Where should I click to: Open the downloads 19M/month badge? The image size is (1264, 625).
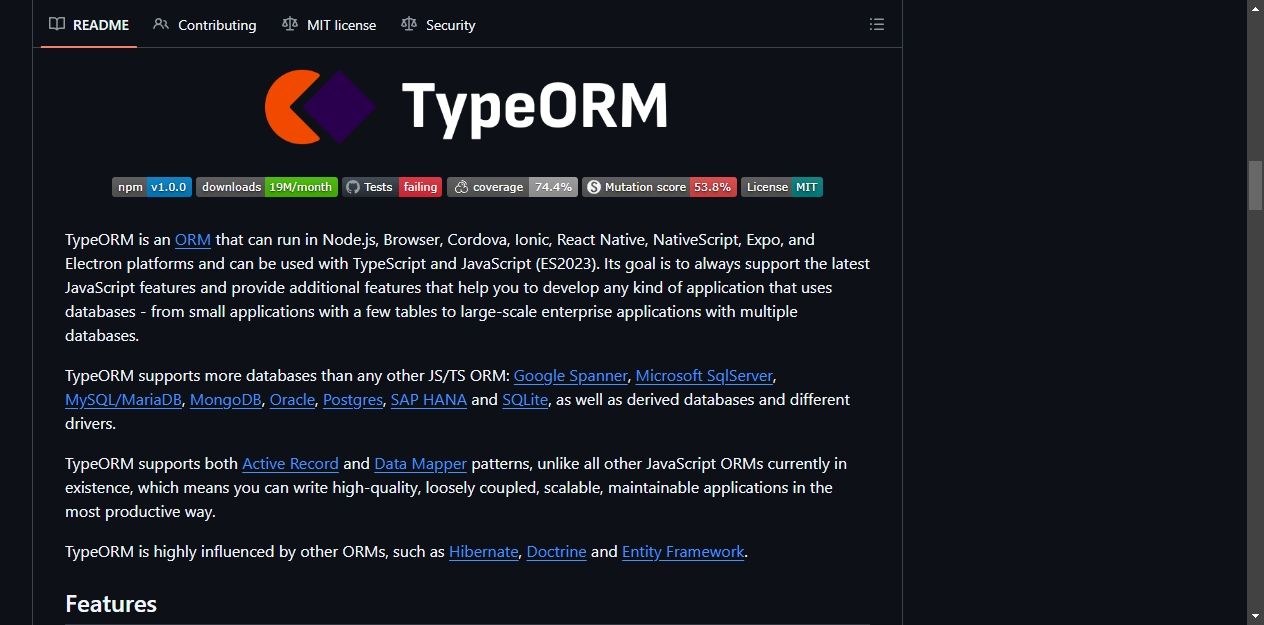coord(267,187)
